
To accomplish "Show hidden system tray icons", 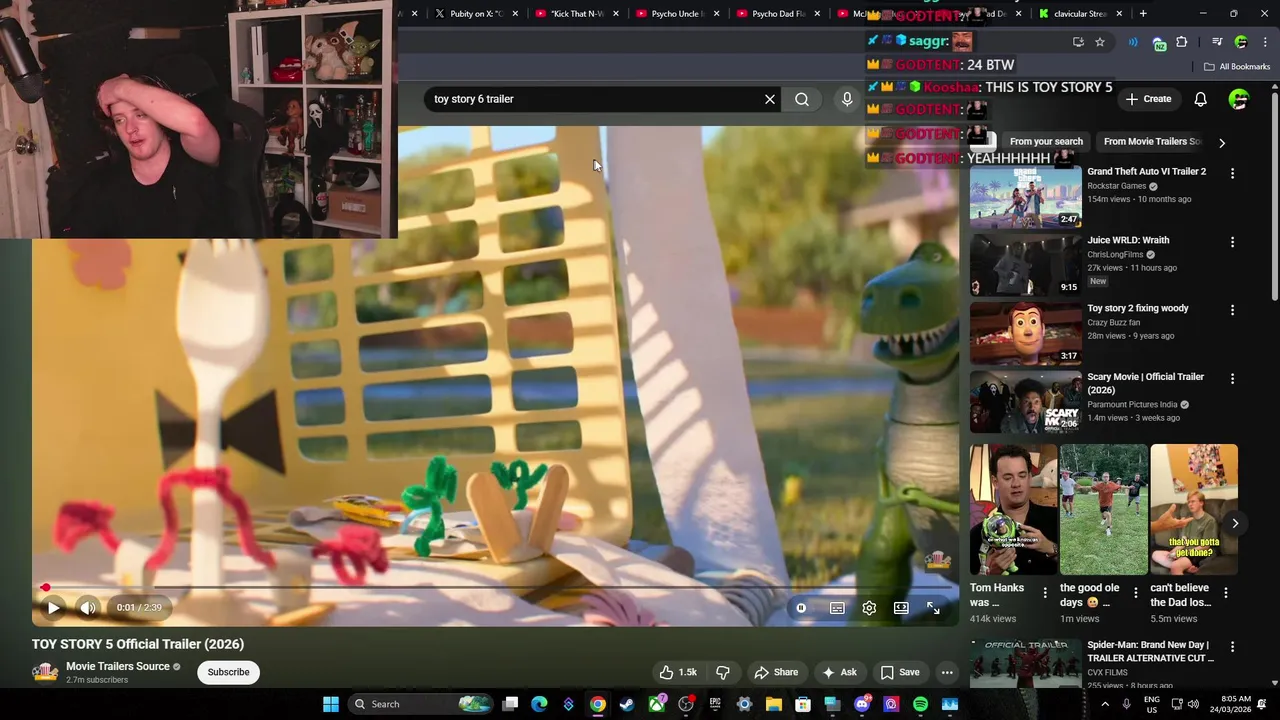I will coord(1105,704).
